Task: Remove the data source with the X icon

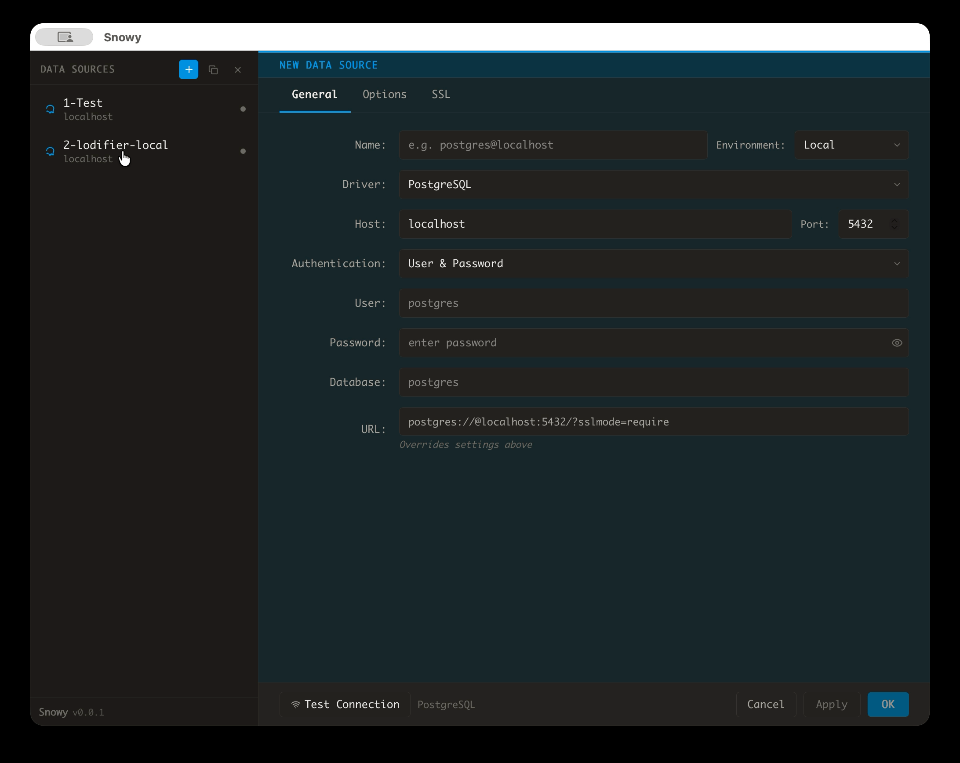Action: pos(238,70)
